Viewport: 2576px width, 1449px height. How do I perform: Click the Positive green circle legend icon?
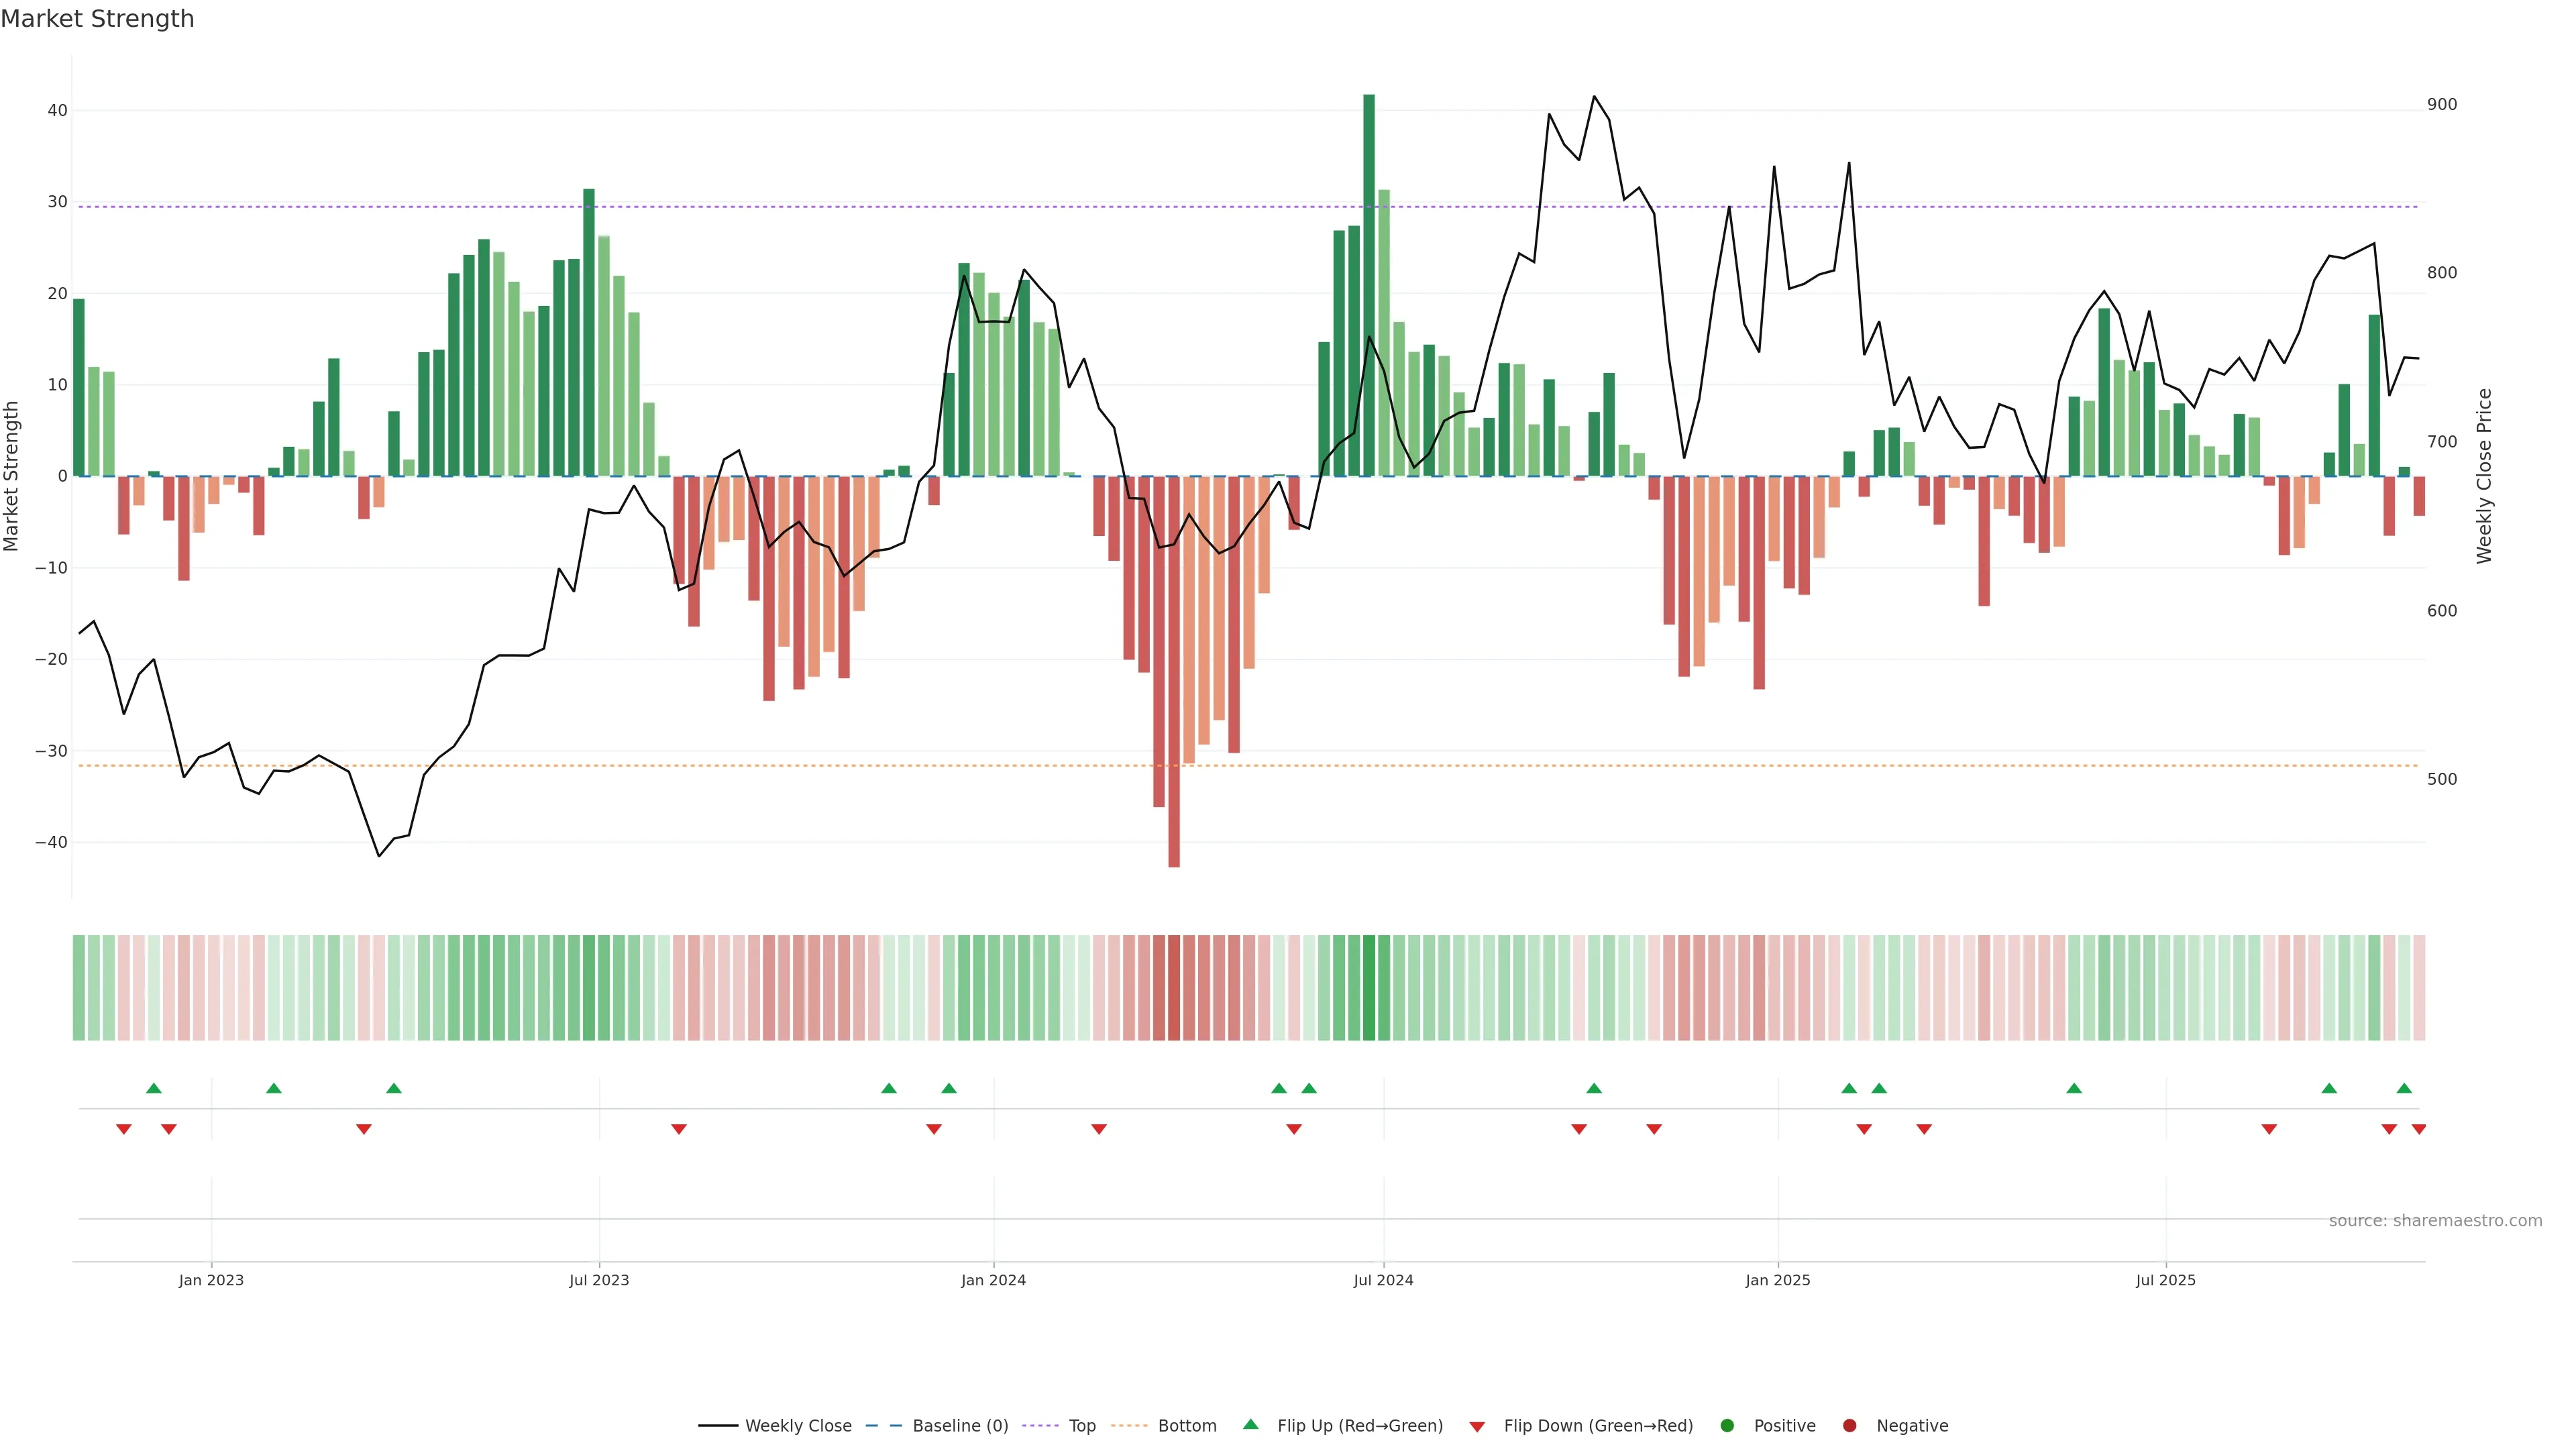coord(1727,1426)
